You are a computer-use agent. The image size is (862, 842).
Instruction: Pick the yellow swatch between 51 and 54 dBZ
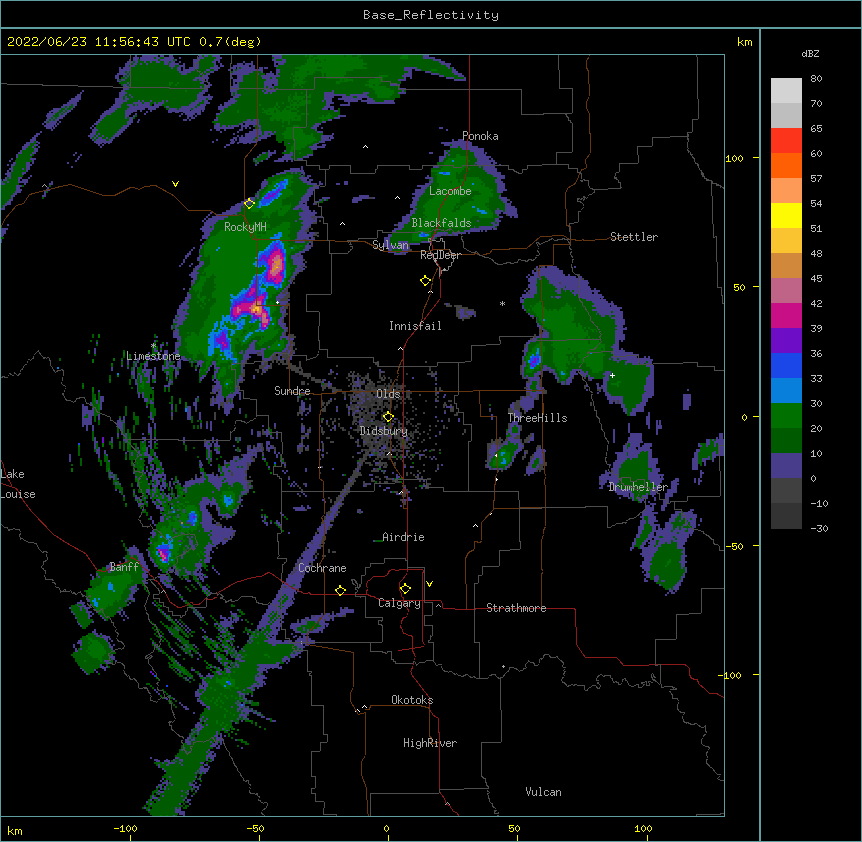pyautogui.click(x=786, y=216)
